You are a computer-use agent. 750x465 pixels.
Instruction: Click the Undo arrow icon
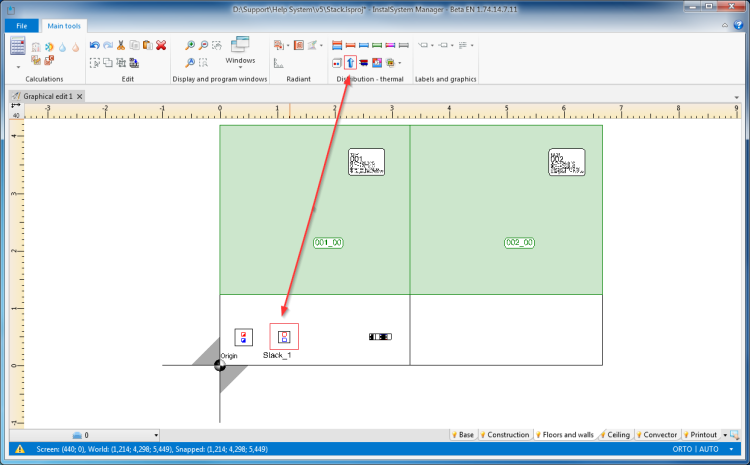point(94,45)
